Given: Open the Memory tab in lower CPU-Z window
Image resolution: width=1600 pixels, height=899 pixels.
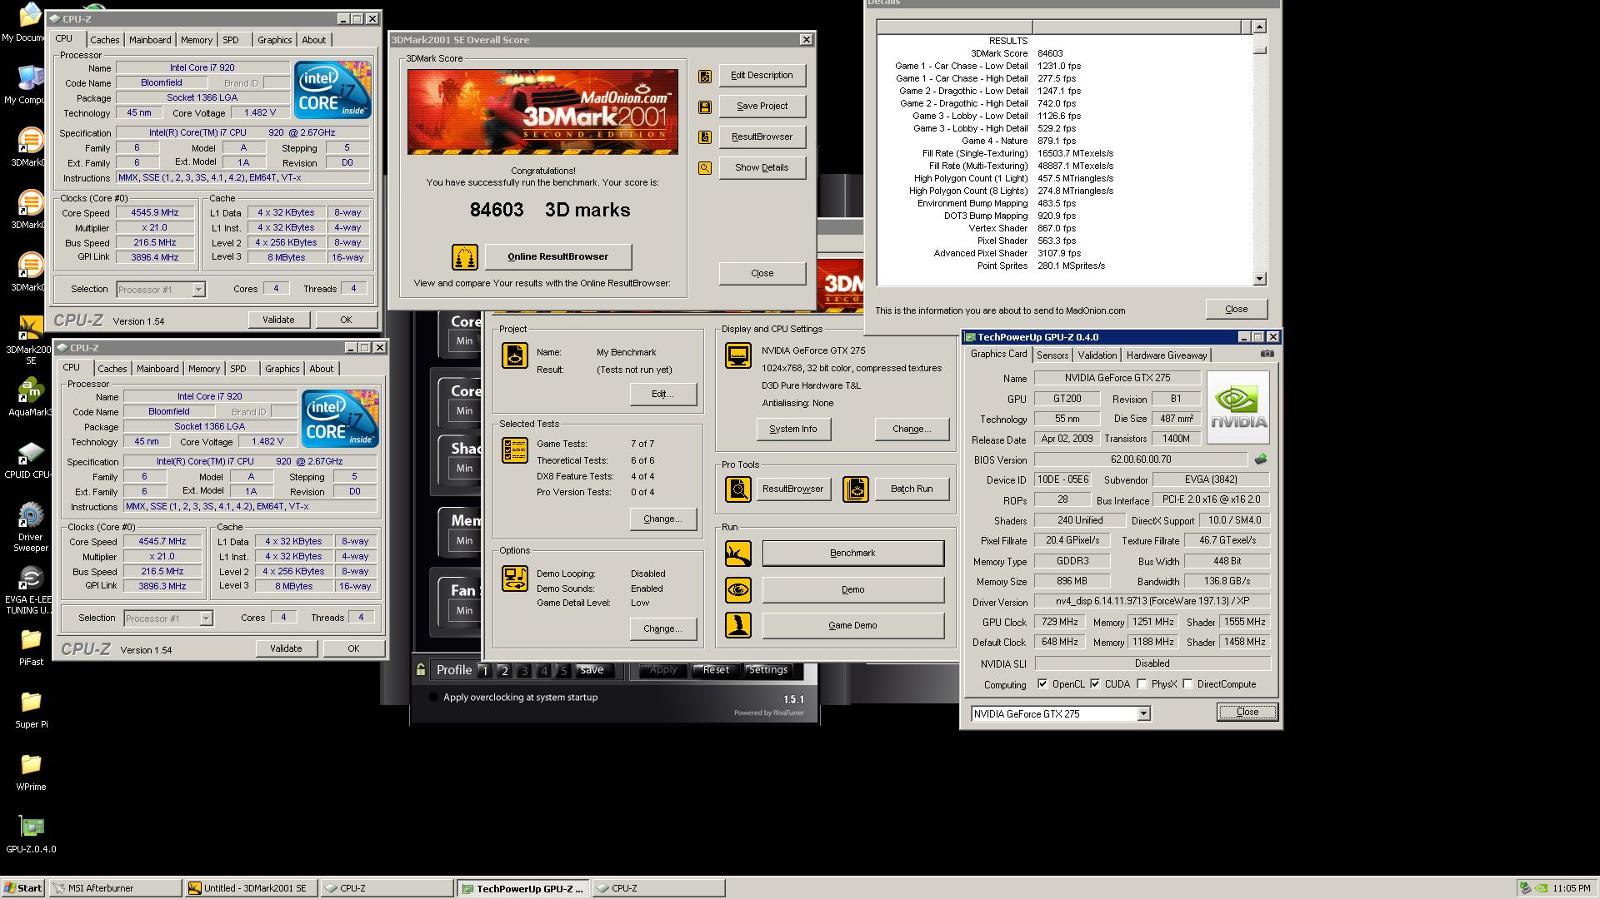Looking at the screenshot, I should (x=204, y=369).
